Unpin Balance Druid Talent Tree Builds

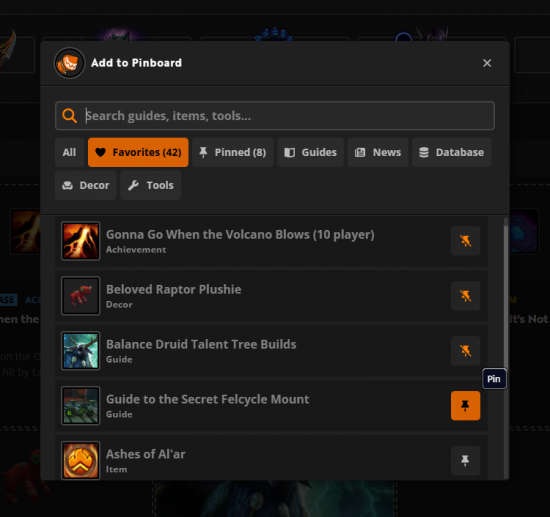coord(465,351)
